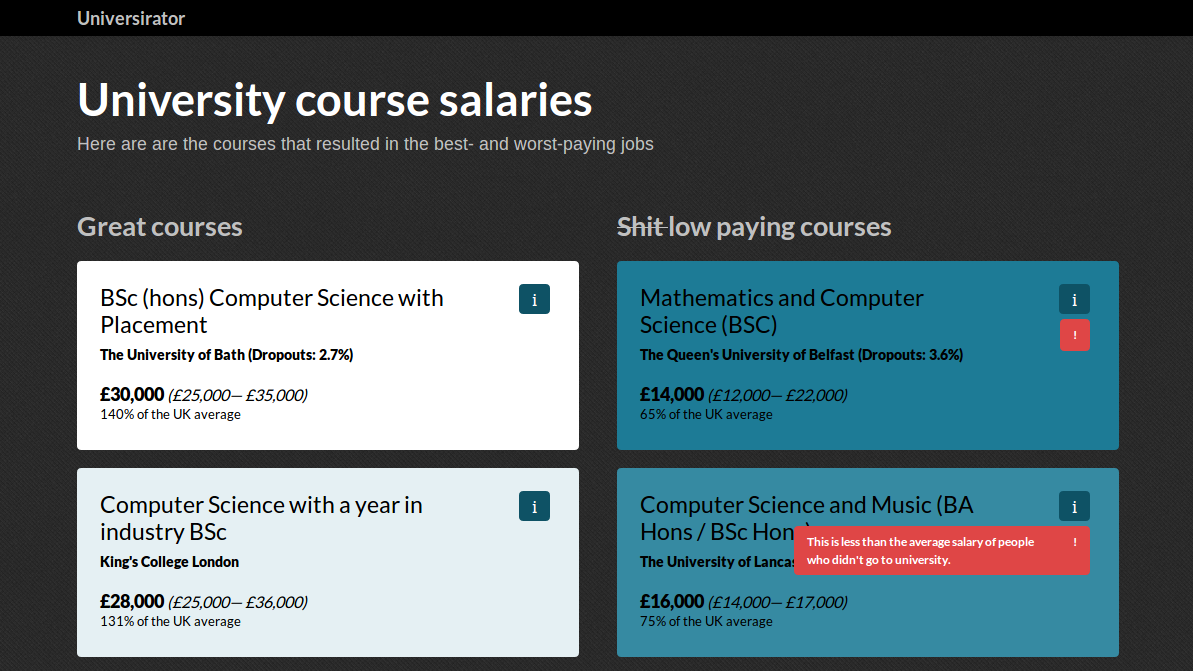Open info icon for King's College London course
The width and height of the screenshot is (1193, 671).
534,506
